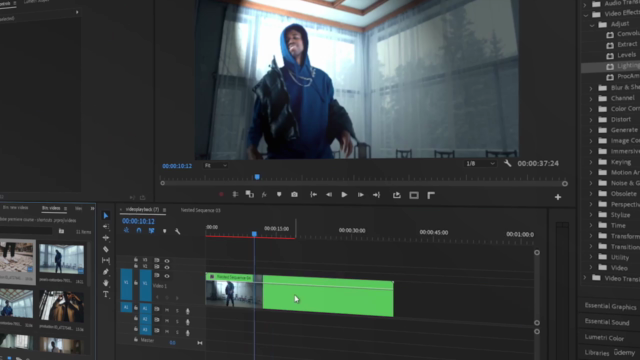This screenshot has width=640, height=360.
Task: Add marker in the program monitor
Action: pyautogui.click(x=279, y=195)
